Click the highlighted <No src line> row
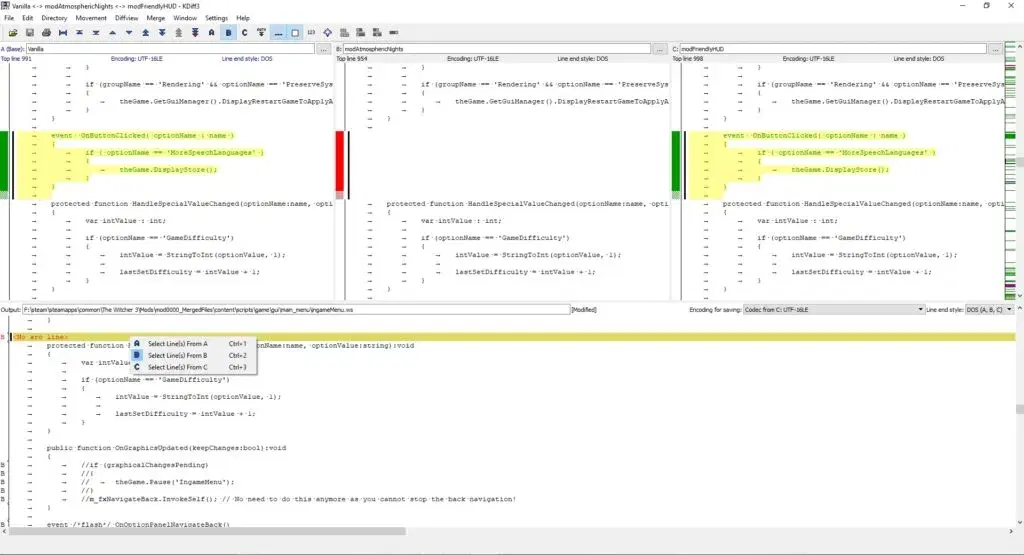1024x555 pixels. [513, 337]
